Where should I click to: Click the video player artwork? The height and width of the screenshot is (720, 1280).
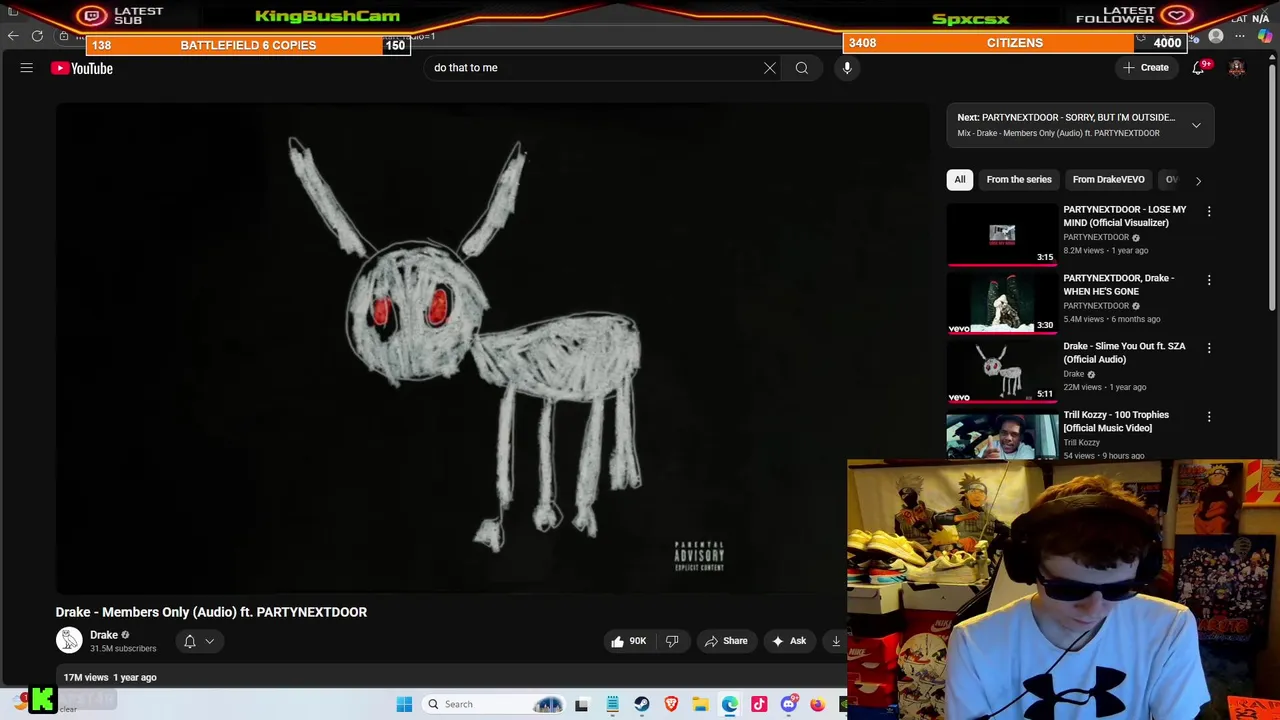pyautogui.click(x=492, y=348)
